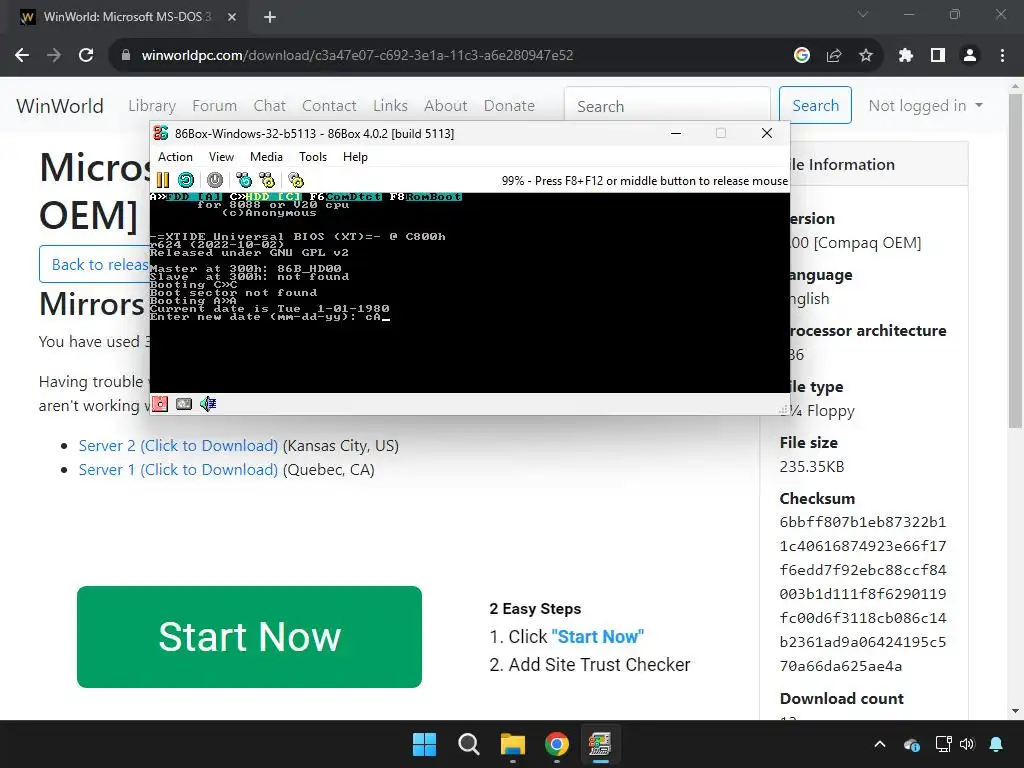
Task: Click the address bar URL
Action: click(x=357, y=56)
